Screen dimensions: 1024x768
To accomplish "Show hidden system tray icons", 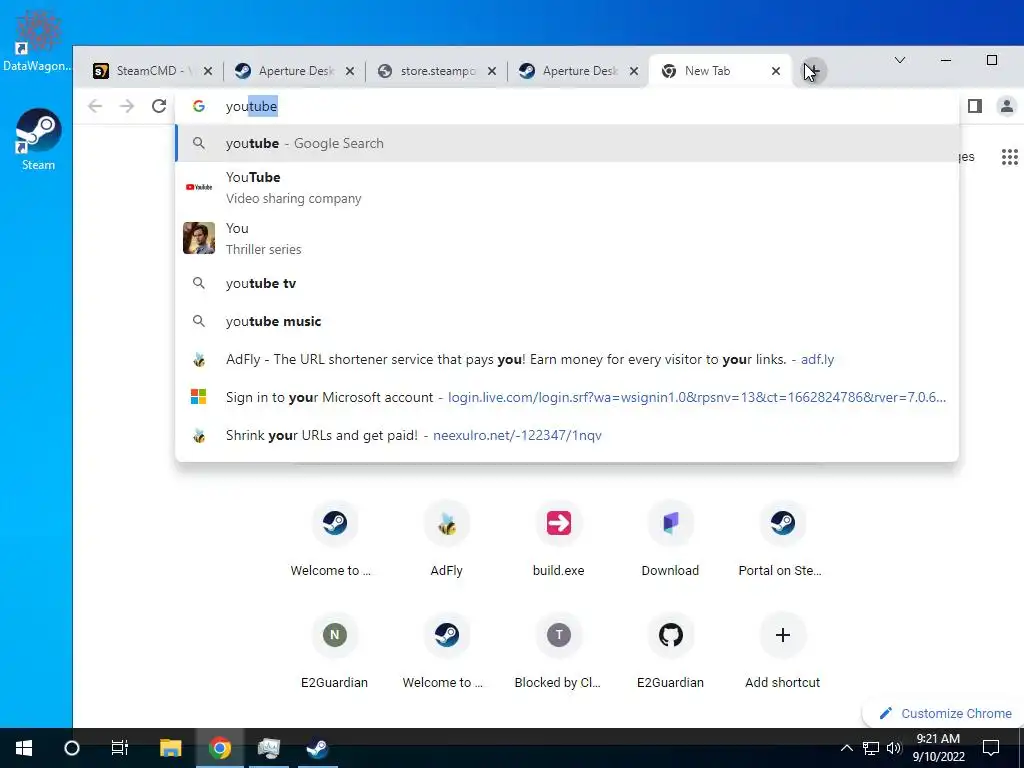I will pos(846,748).
